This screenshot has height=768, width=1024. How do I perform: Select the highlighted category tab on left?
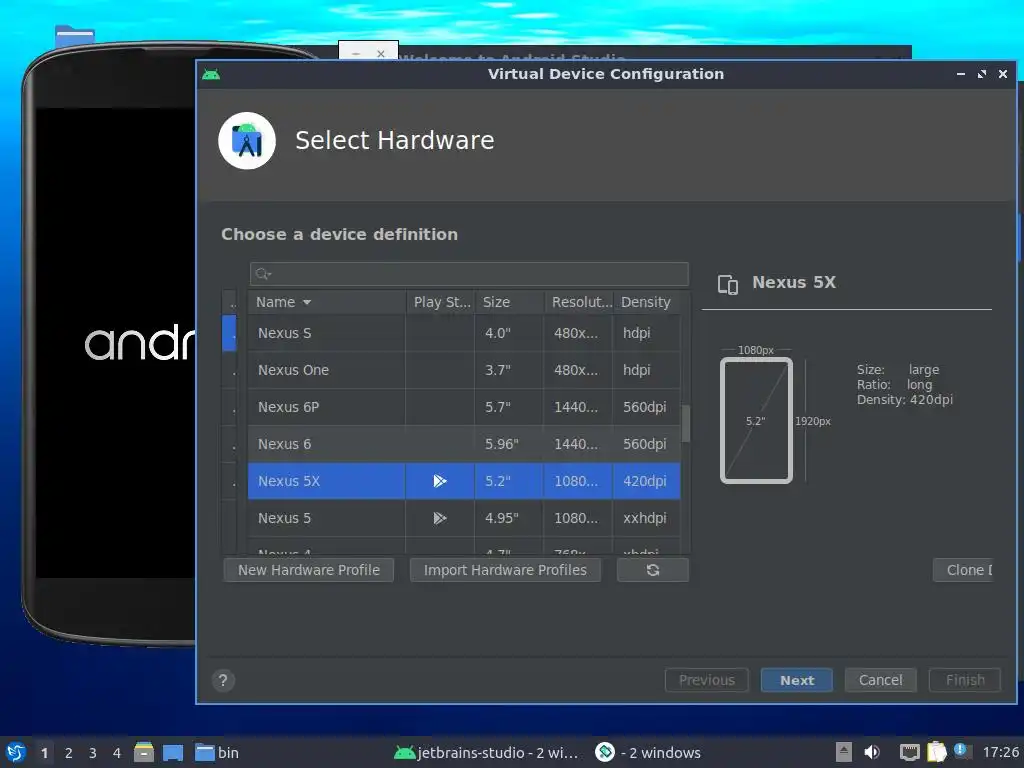[x=229, y=333]
